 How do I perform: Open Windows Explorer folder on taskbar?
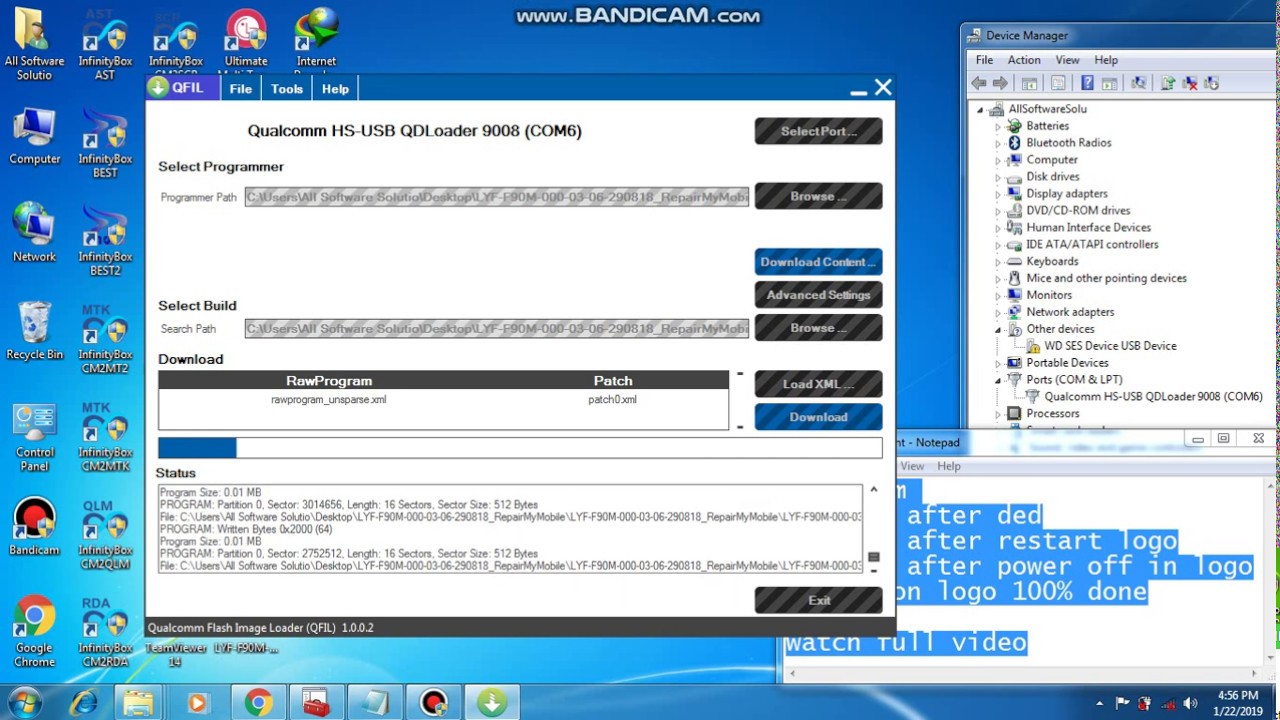pyautogui.click(x=138, y=703)
